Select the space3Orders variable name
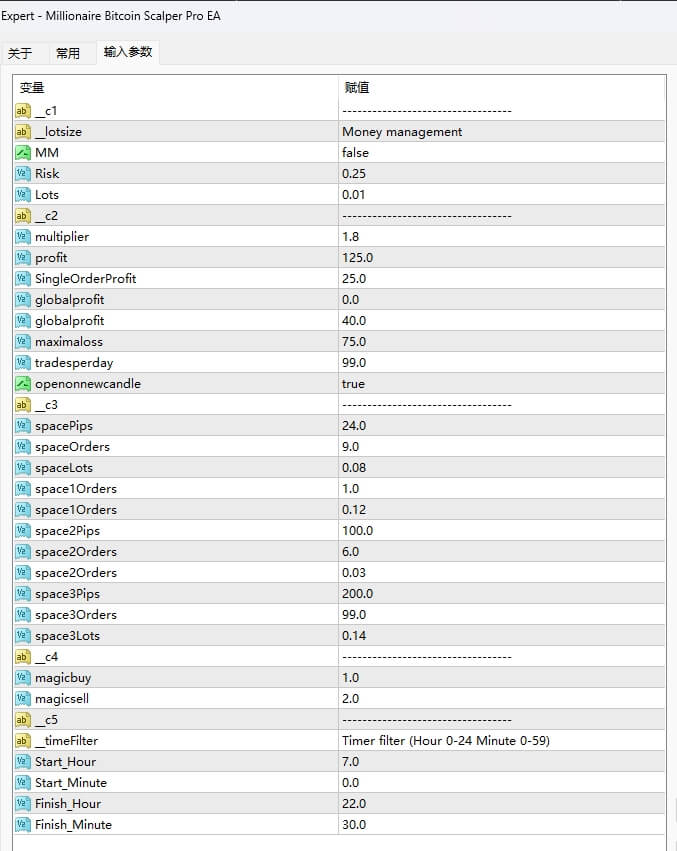Viewport: 677px width, 851px height. click(x=76, y=615)
